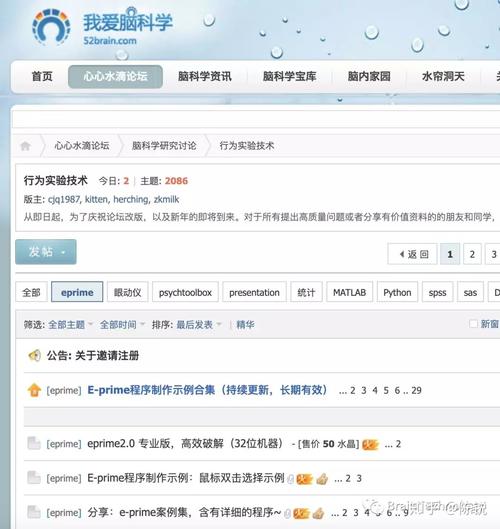Viewport: 500px width, 529px height.
Task: Select the sas category tab
Action: pos(470,292)
